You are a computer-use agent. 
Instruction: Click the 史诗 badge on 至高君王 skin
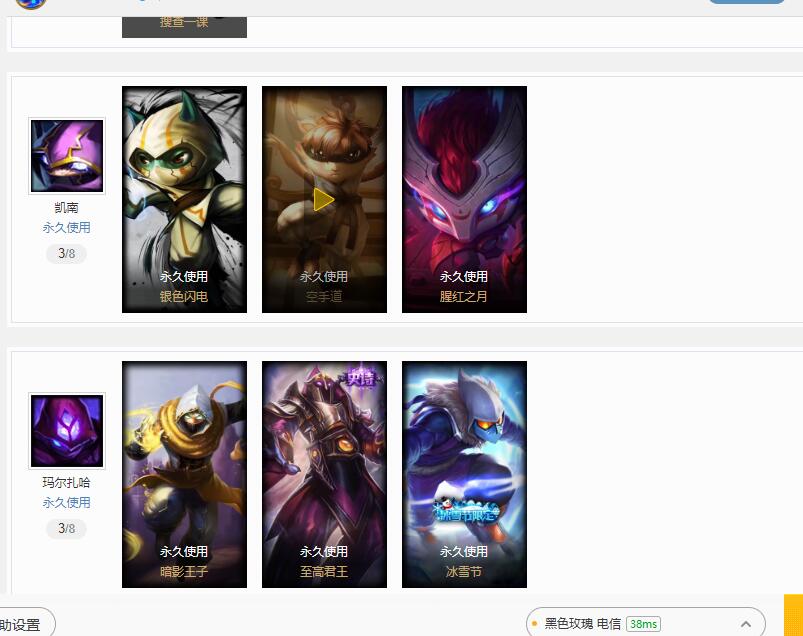361,378
